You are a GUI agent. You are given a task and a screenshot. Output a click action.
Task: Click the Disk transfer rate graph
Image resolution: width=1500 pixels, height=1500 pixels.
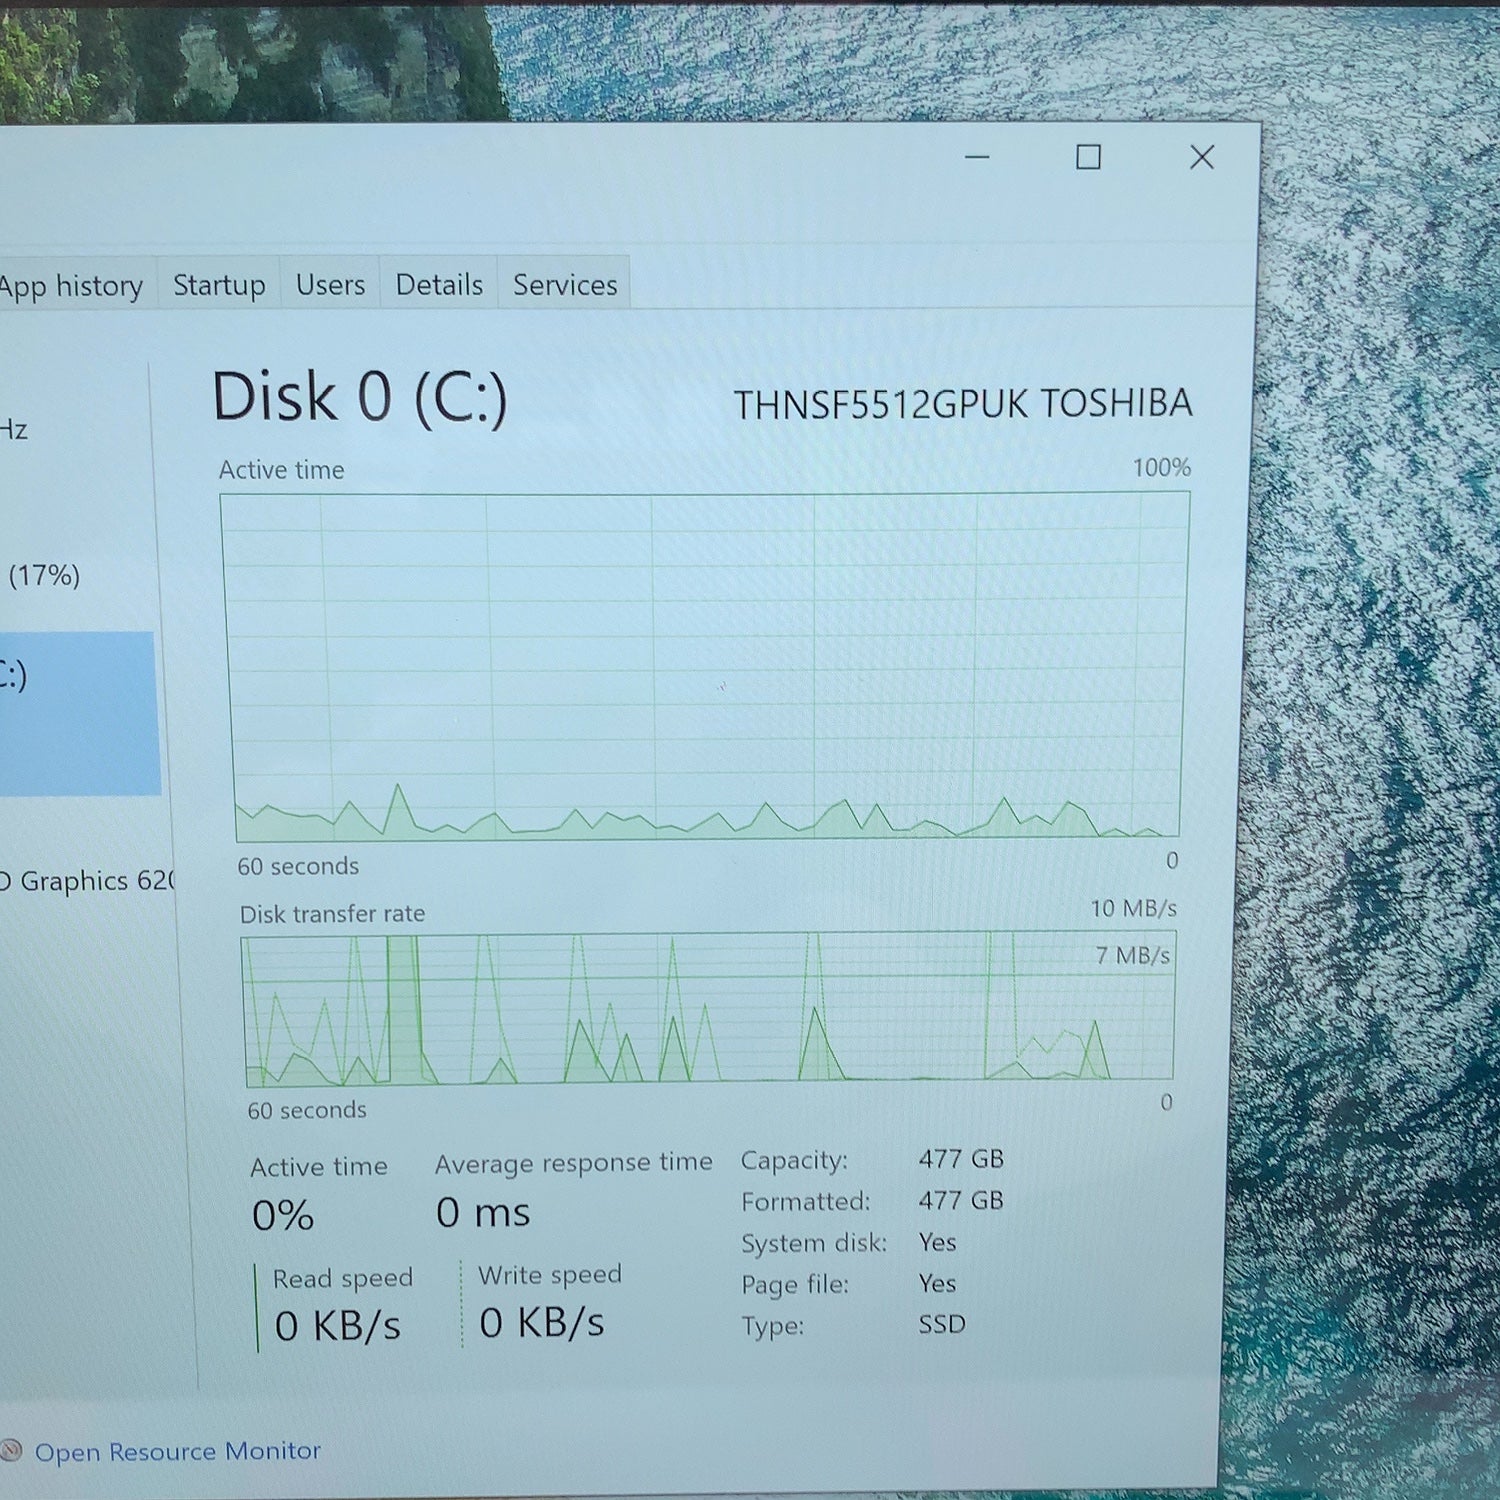(x=708, y=1008)
